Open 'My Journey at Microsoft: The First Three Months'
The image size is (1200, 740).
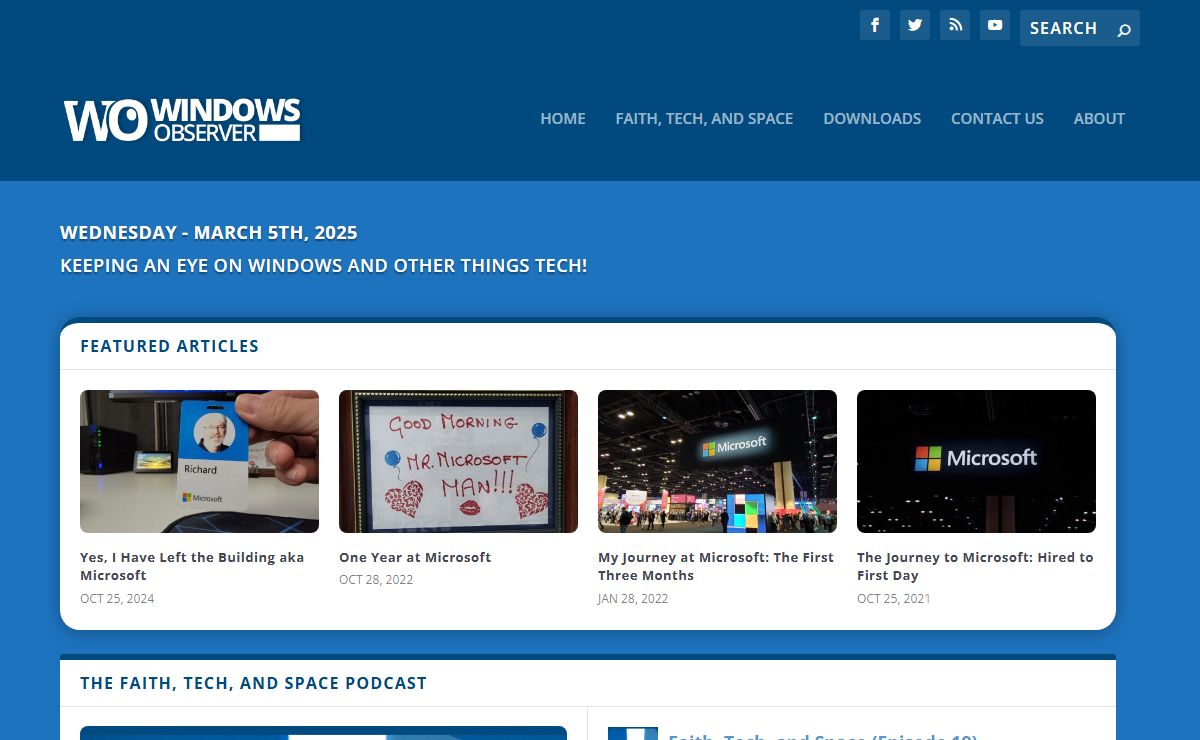716,566
